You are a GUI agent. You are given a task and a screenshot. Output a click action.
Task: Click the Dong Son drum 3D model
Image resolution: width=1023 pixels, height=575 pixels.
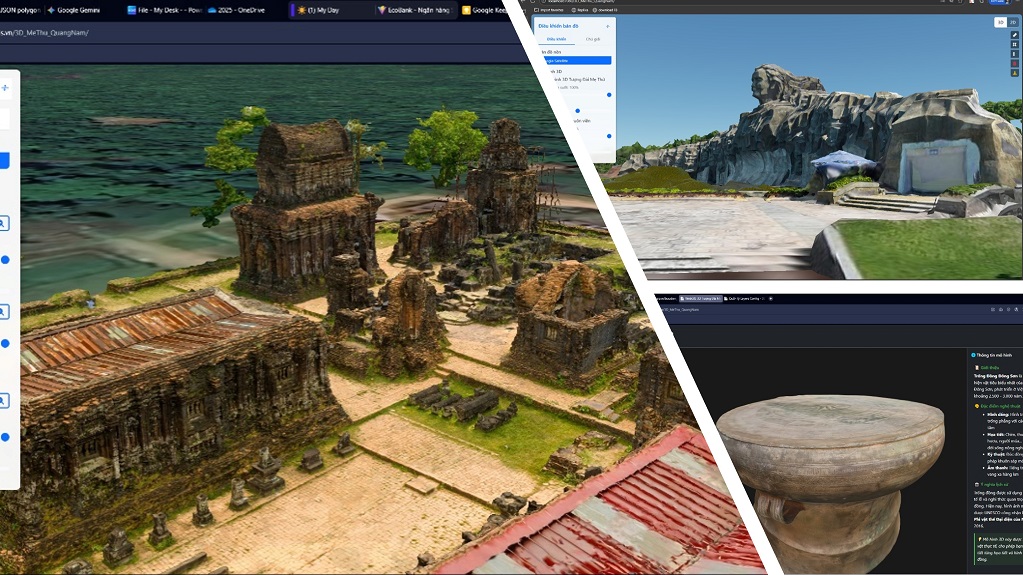click(x=832, y=483)
